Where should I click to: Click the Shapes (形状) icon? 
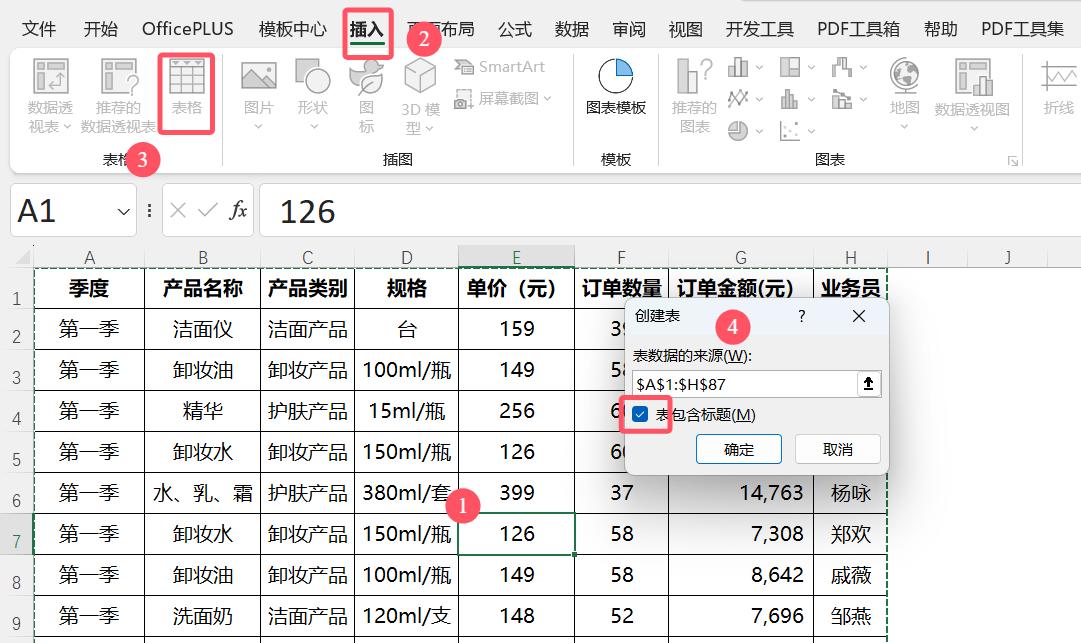(x=312, y=76)
